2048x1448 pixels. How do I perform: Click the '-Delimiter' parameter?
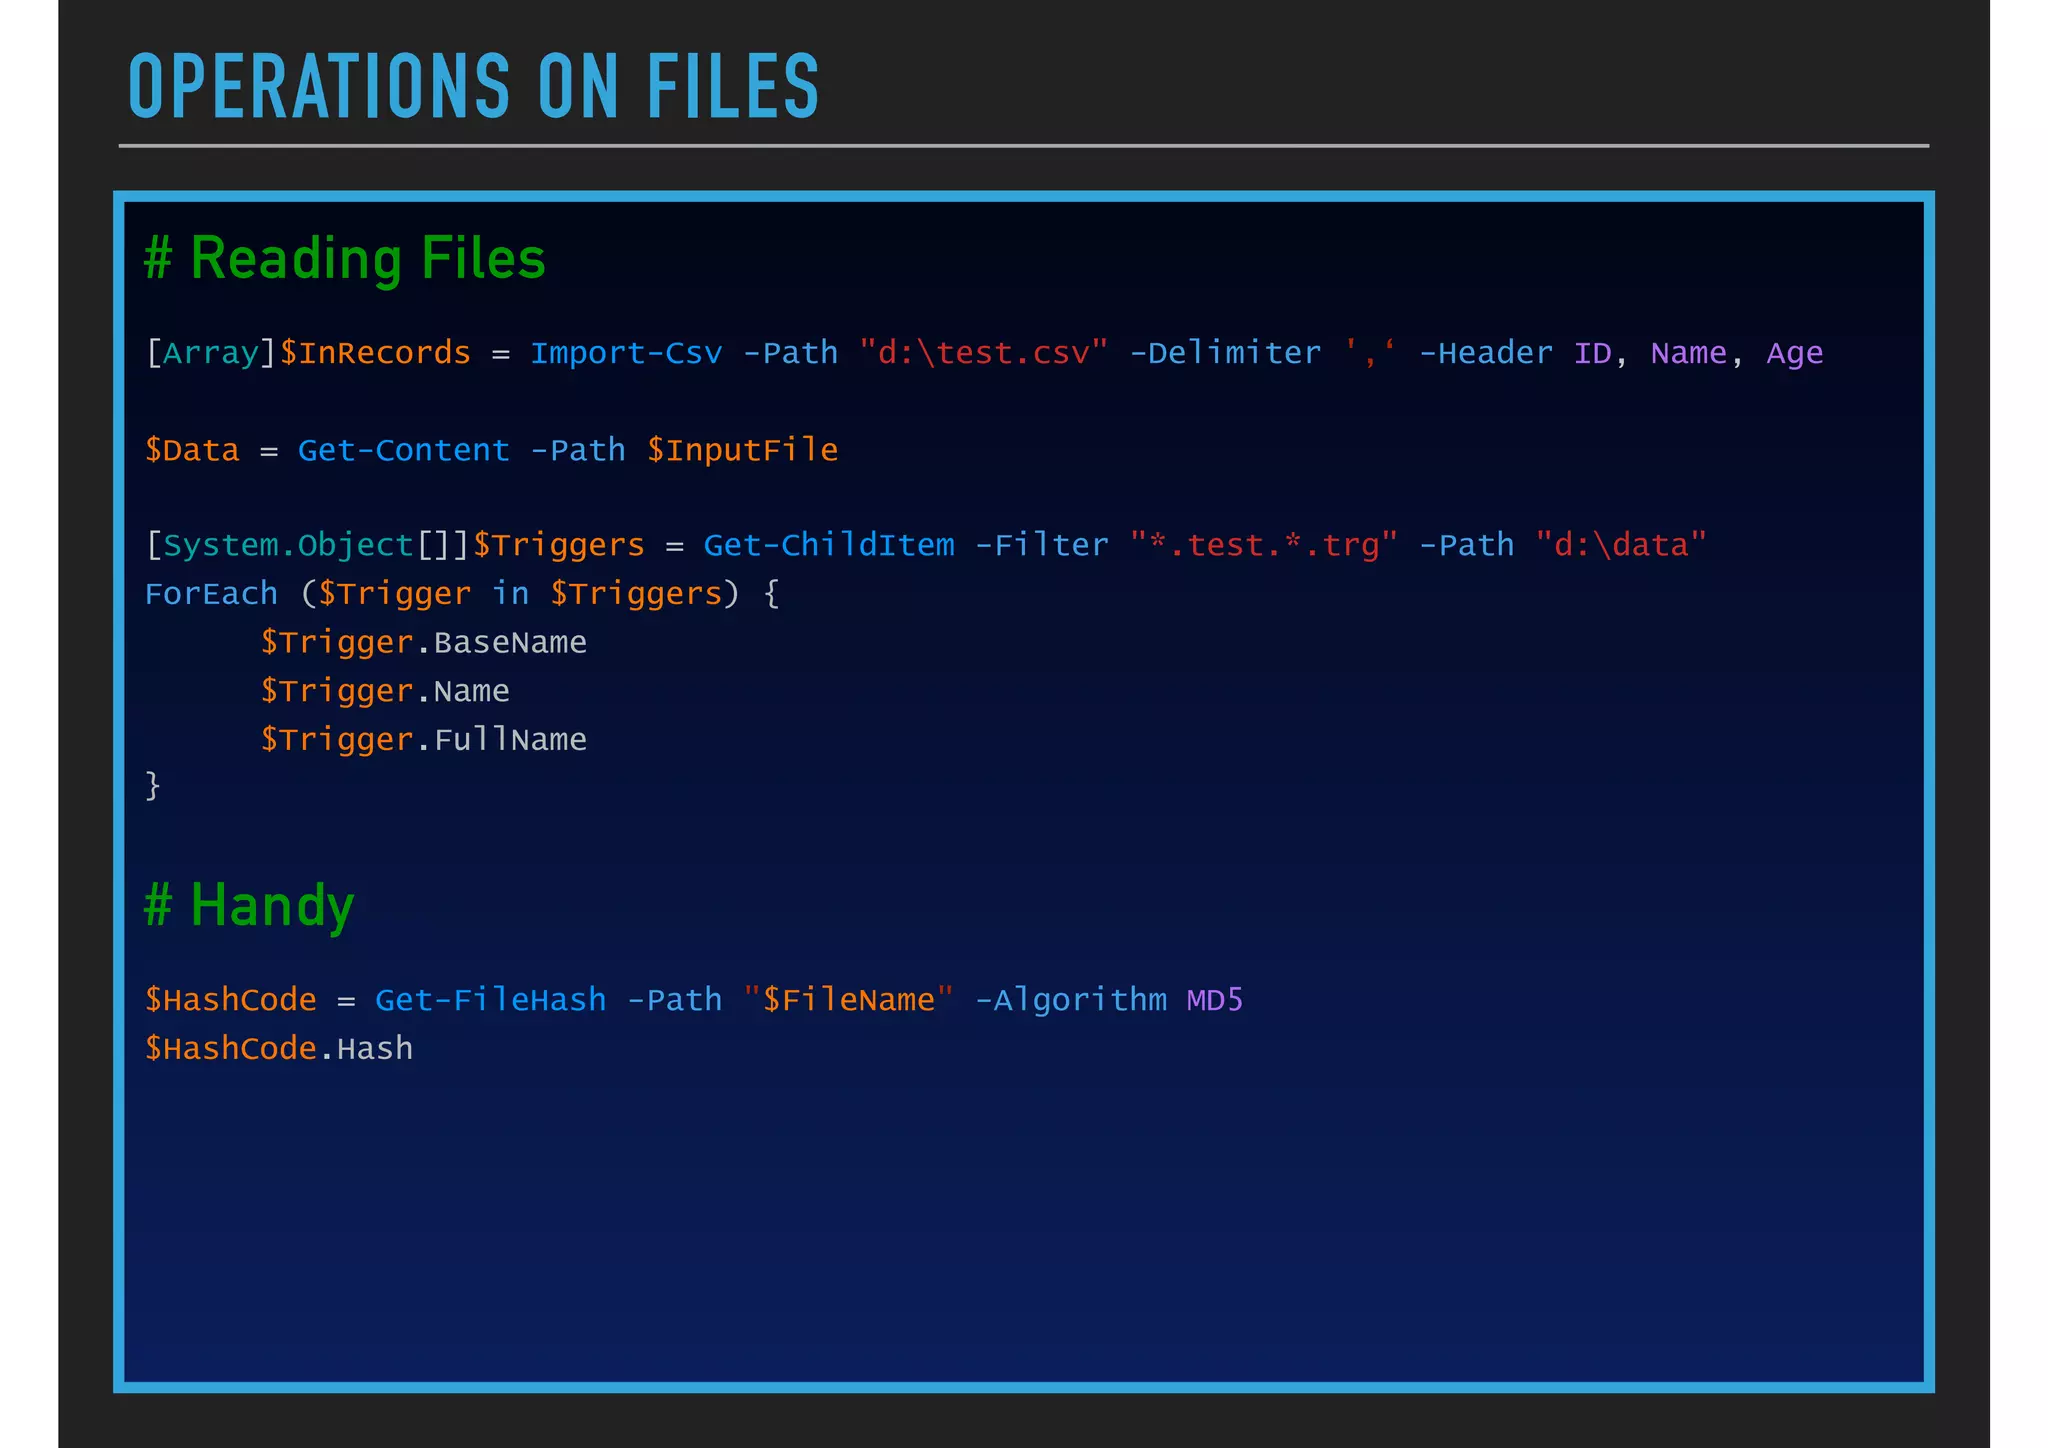(1225, 353)
